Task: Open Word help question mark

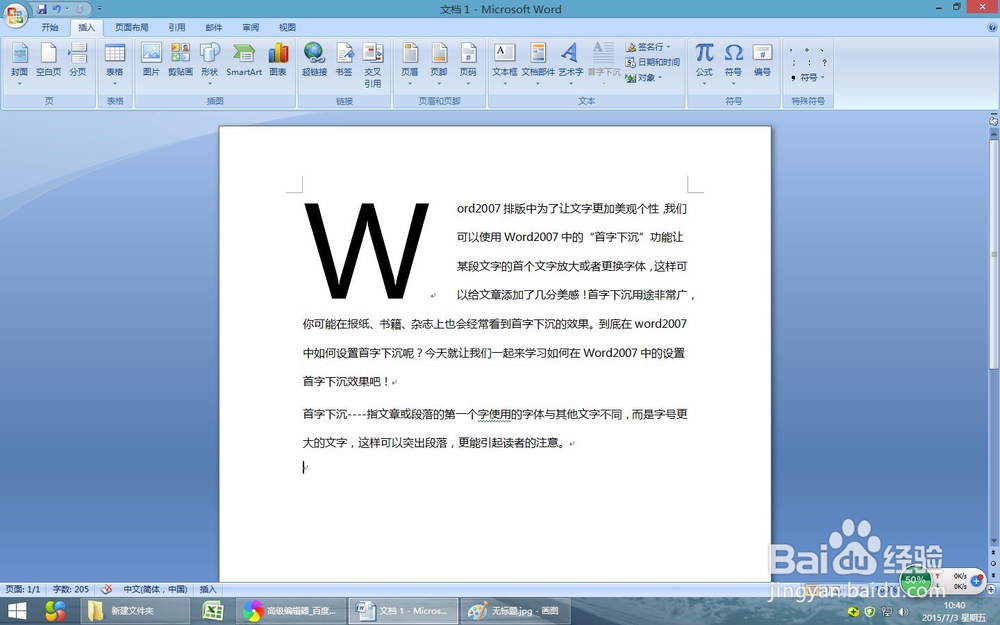Action: [x=992, y=27]
